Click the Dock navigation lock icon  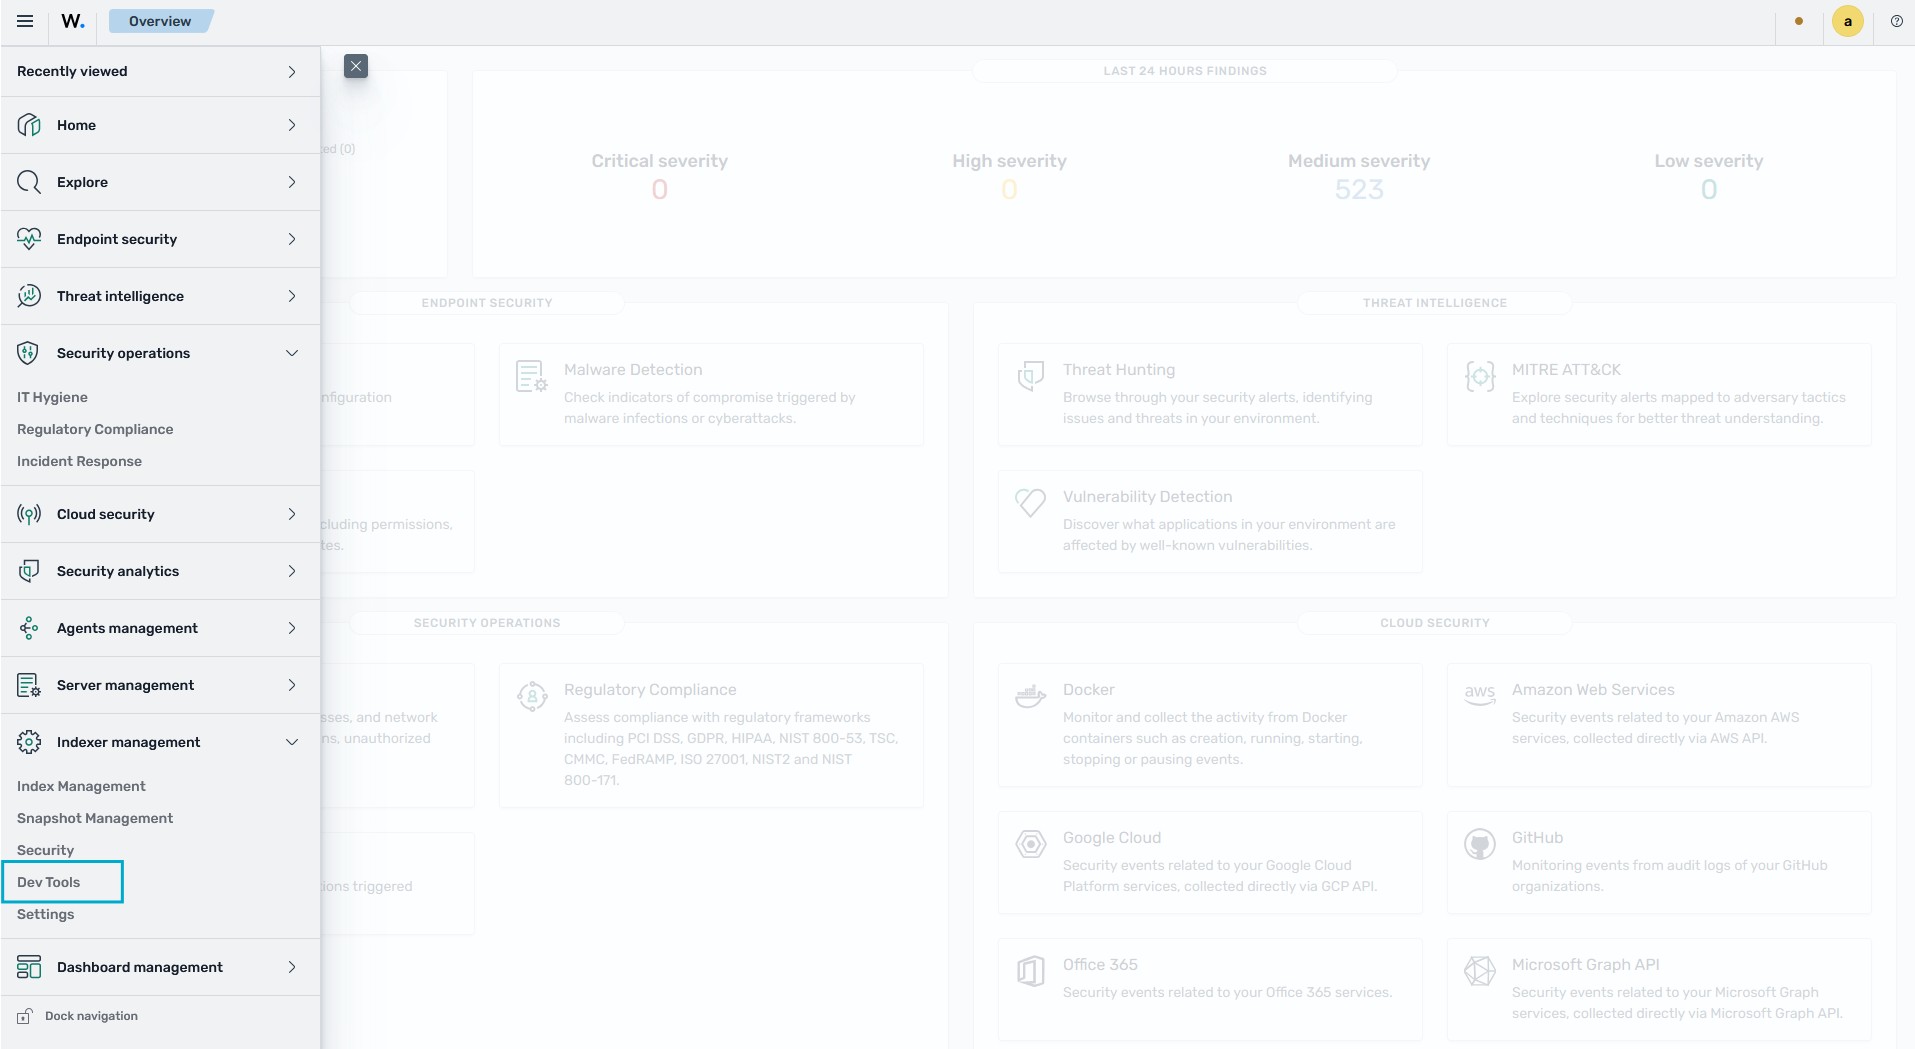click(25, 1016)
